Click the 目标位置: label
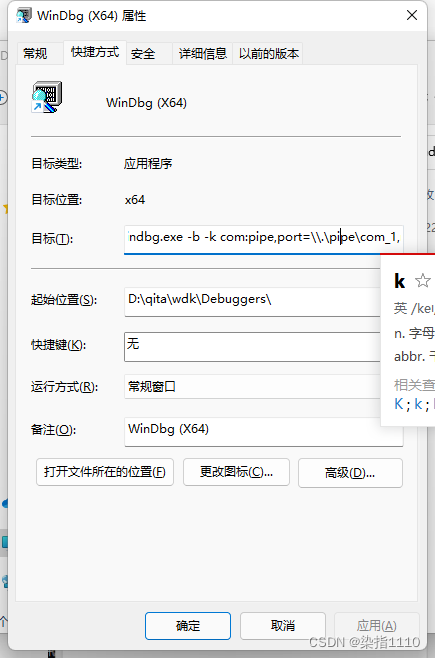Screen dimensions: 435x658 tap(57, 200)
